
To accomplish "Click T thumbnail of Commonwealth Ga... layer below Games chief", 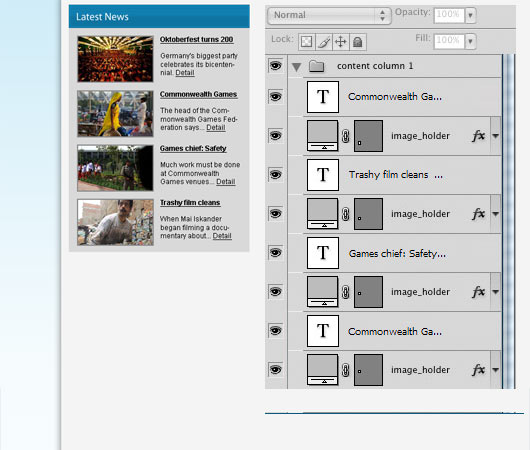I will (323, 331).
